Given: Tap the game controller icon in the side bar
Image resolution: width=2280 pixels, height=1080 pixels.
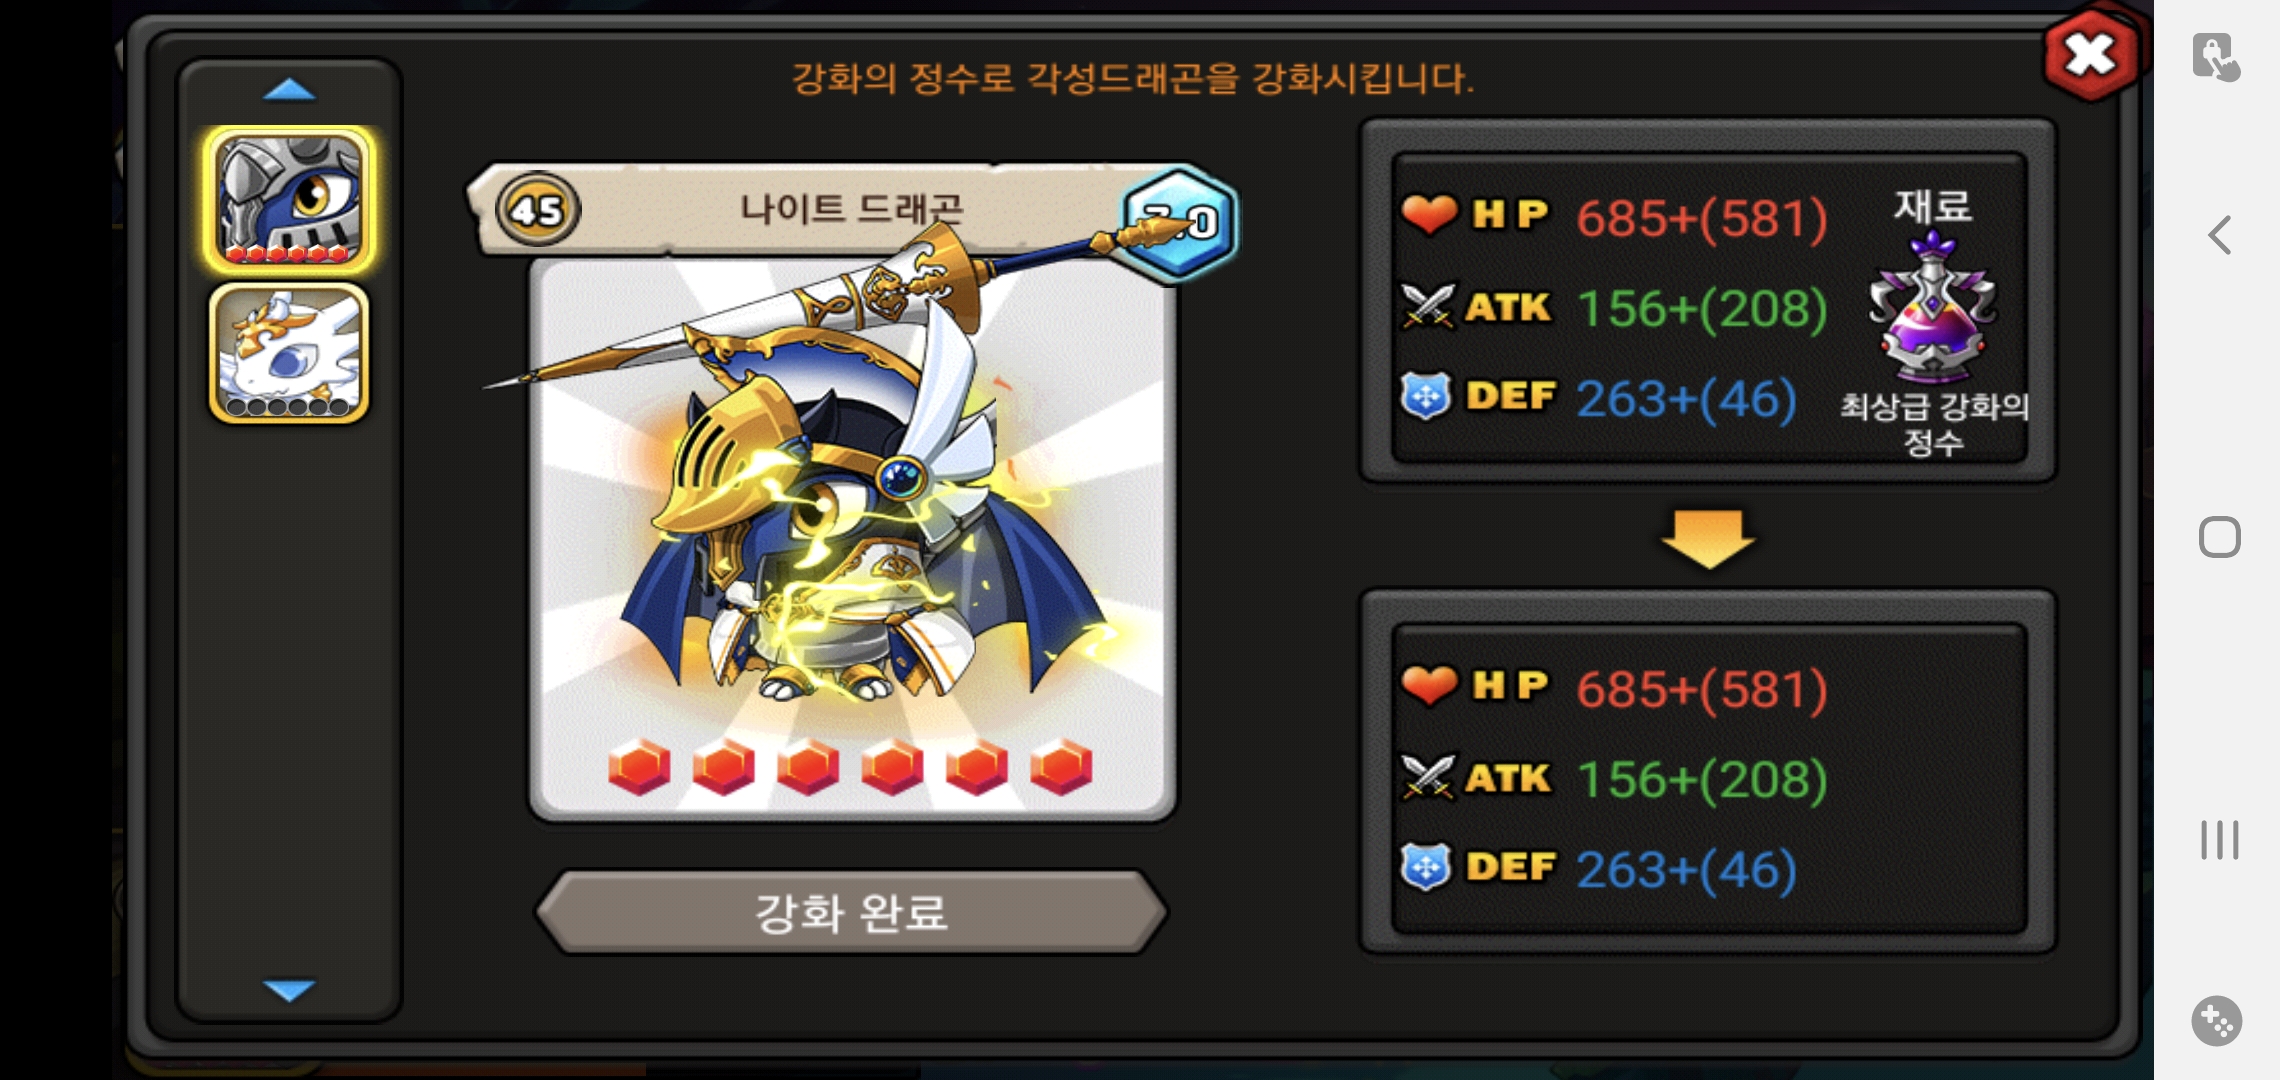Looking at the screenshot, I should 2217,1021.
